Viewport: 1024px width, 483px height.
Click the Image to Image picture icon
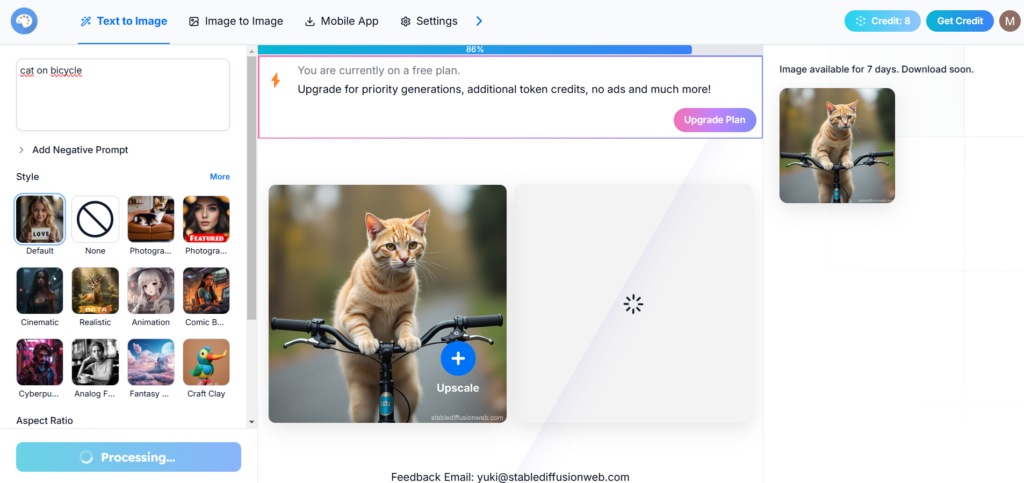tap(193, 22)
